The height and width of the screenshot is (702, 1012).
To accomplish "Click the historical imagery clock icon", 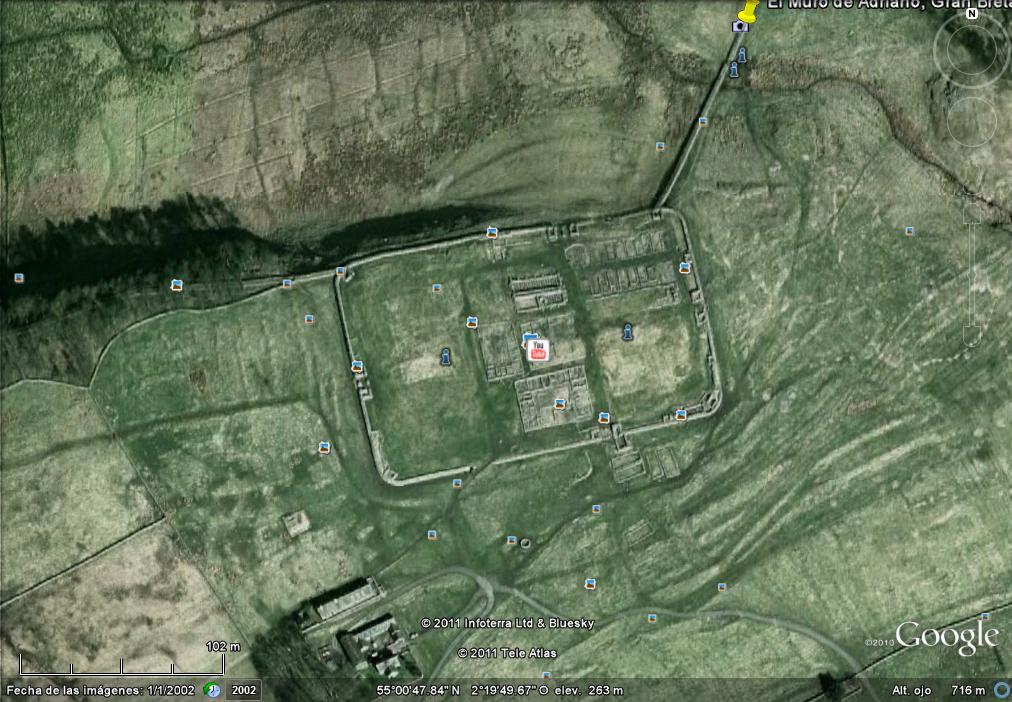I will click(x=212, y=690).
